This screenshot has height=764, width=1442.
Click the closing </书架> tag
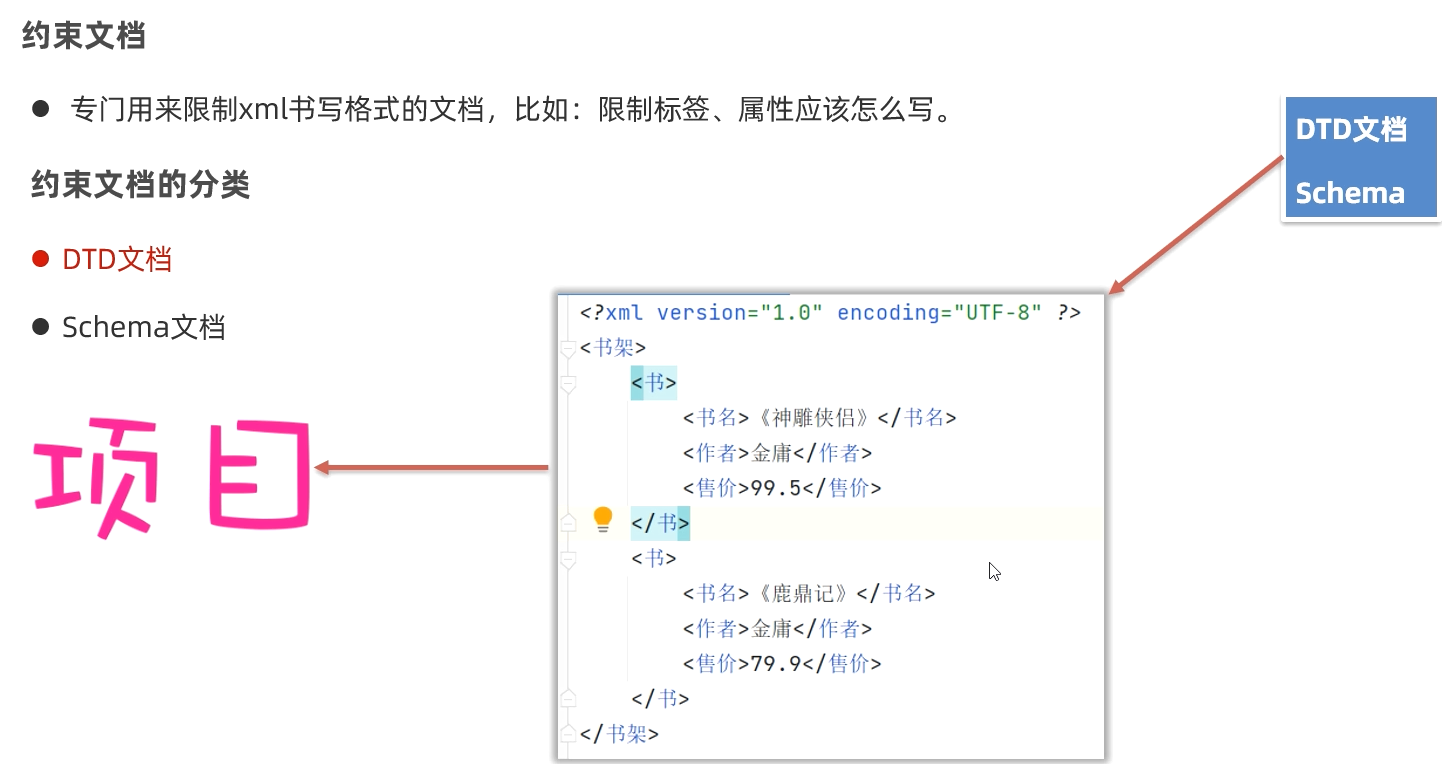[619, 733]
